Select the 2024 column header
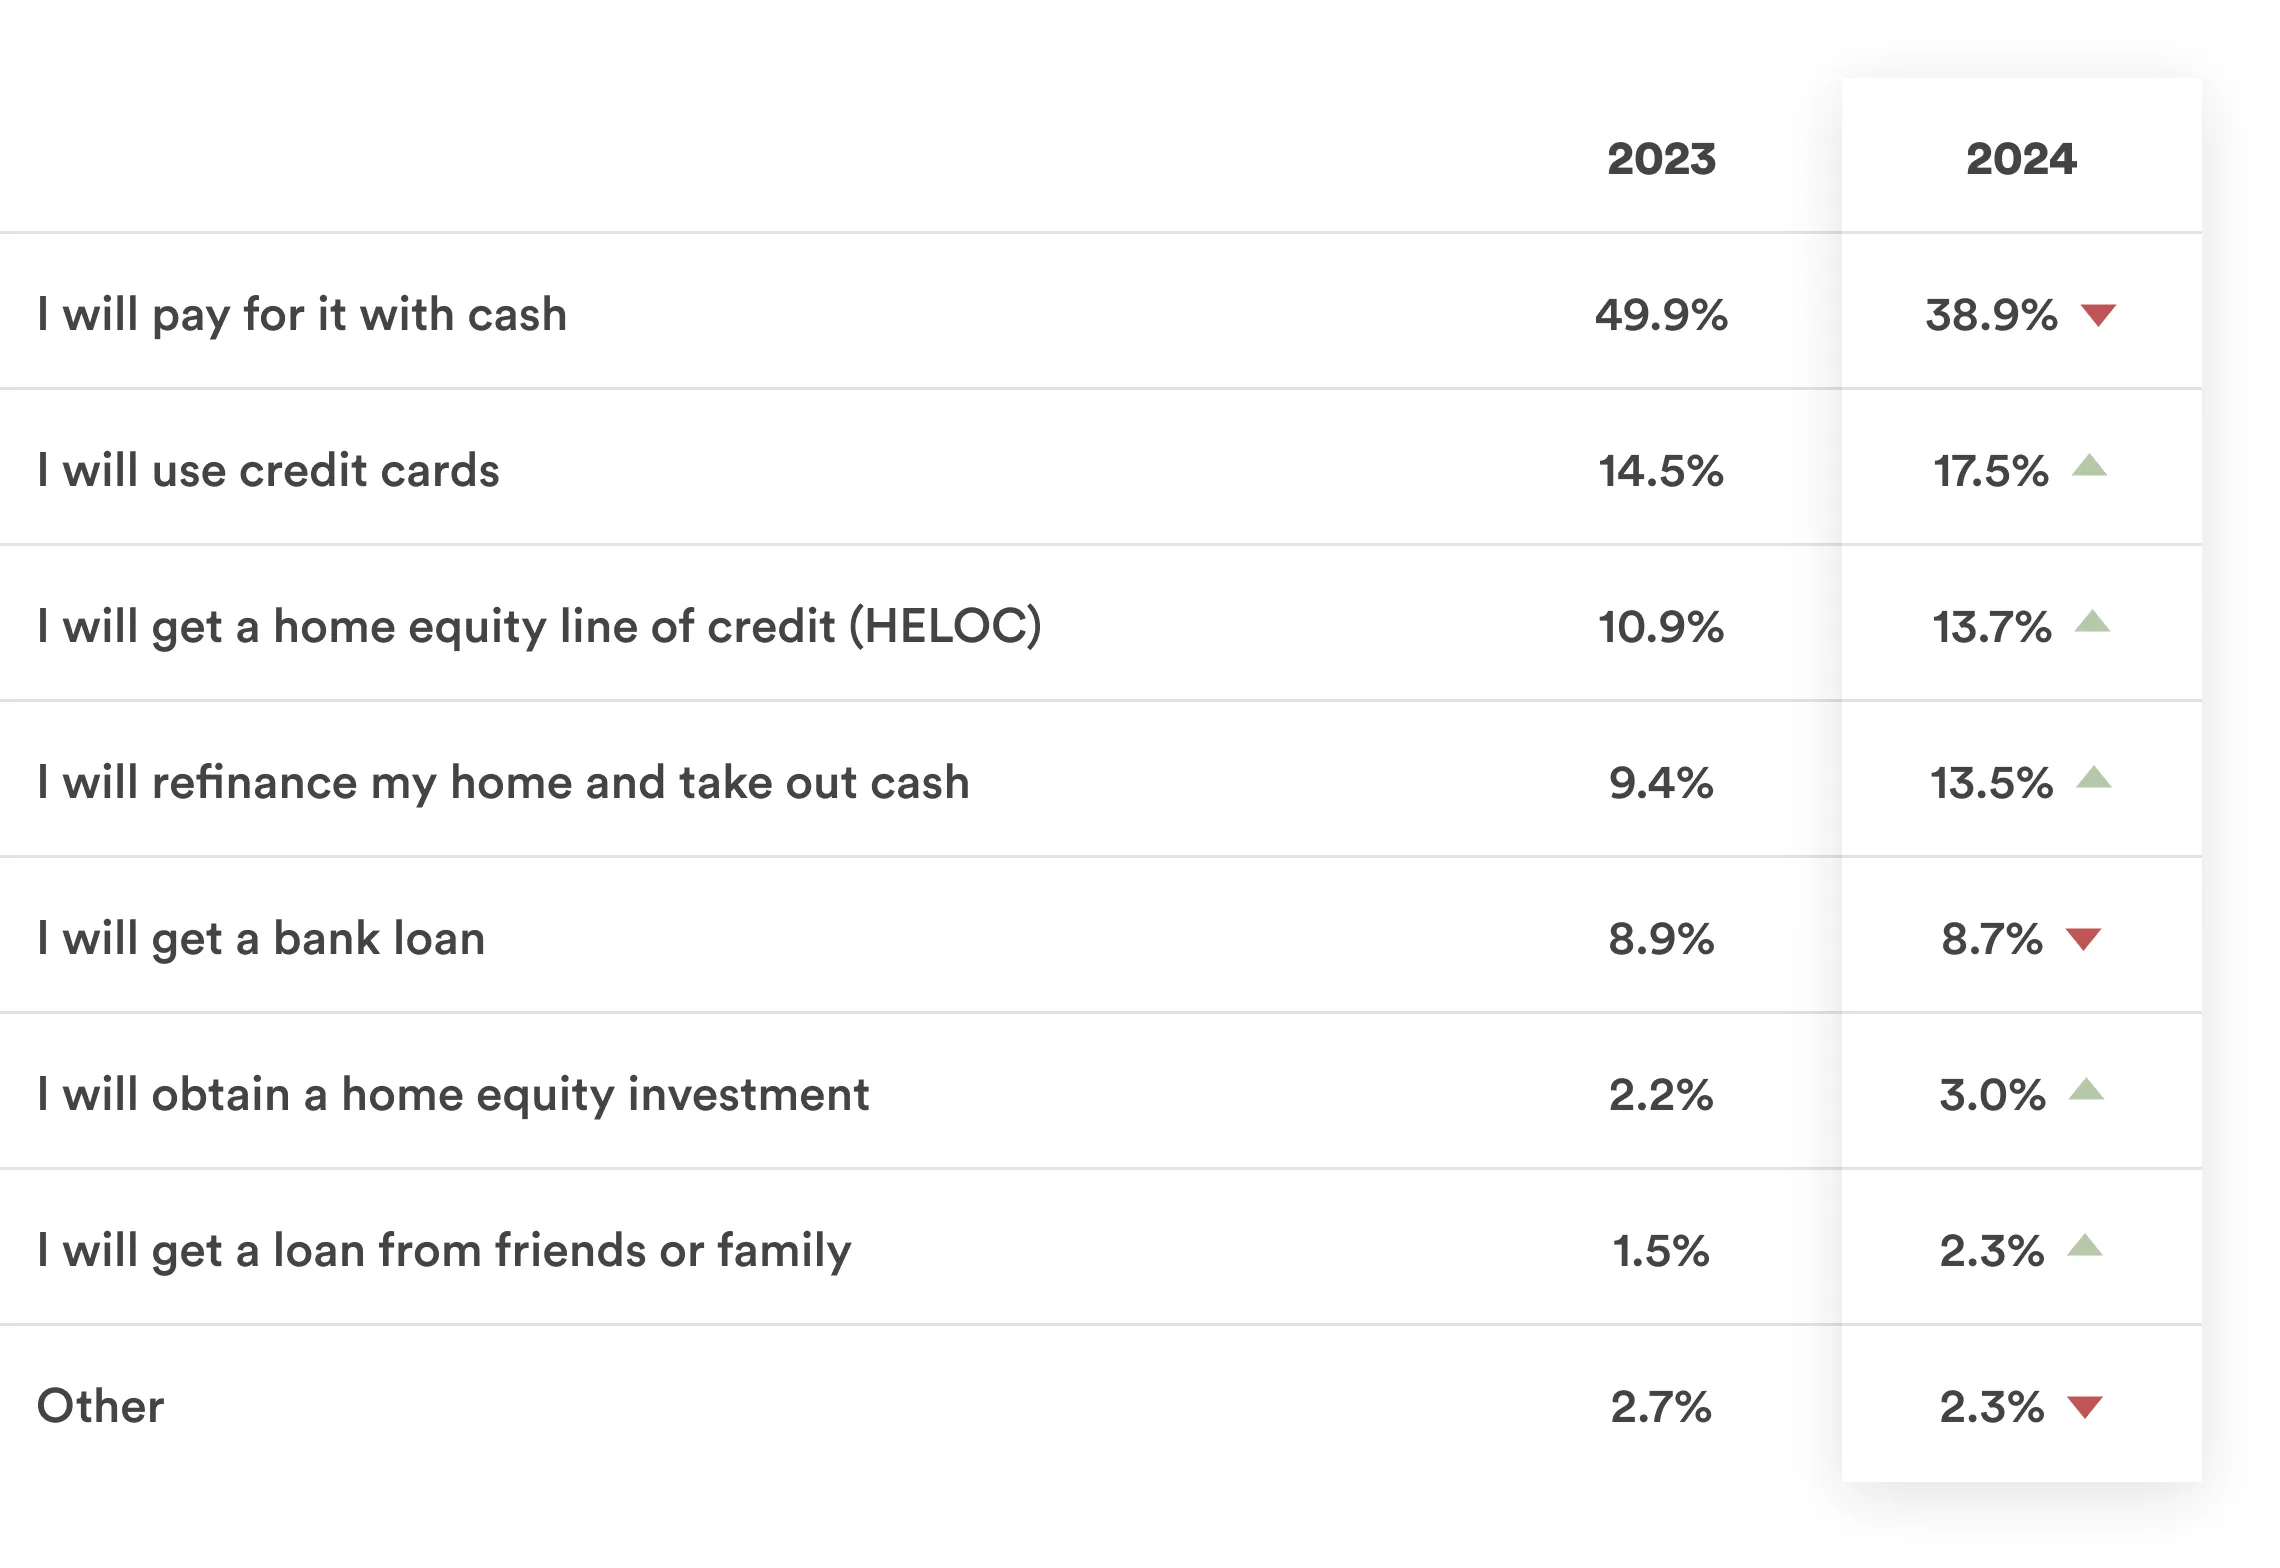 point(2021,159)
